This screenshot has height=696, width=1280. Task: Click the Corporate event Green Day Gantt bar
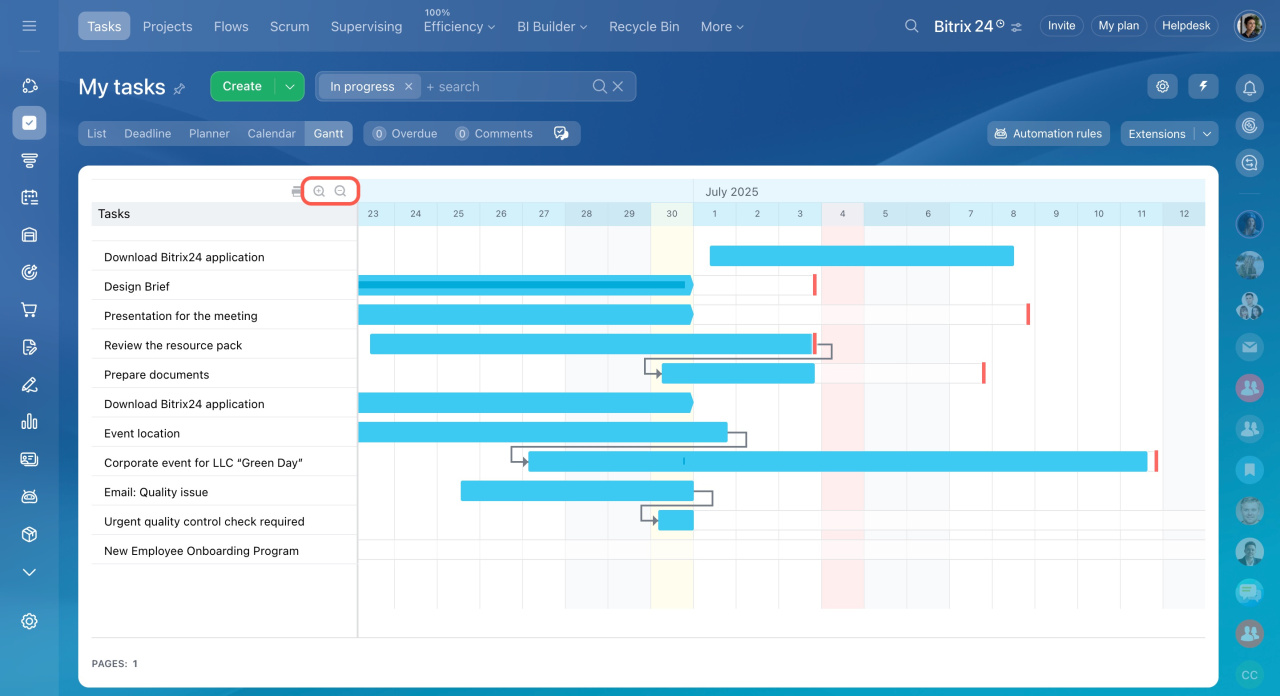coord(837,461)
